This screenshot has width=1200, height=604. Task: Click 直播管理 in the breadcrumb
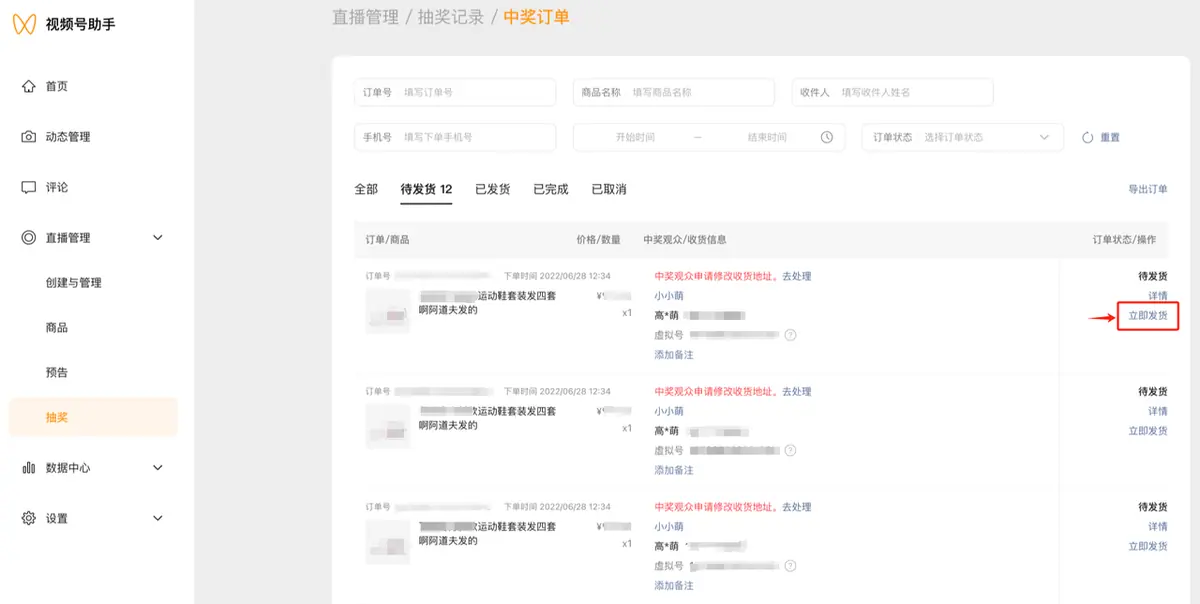(365, 17)
